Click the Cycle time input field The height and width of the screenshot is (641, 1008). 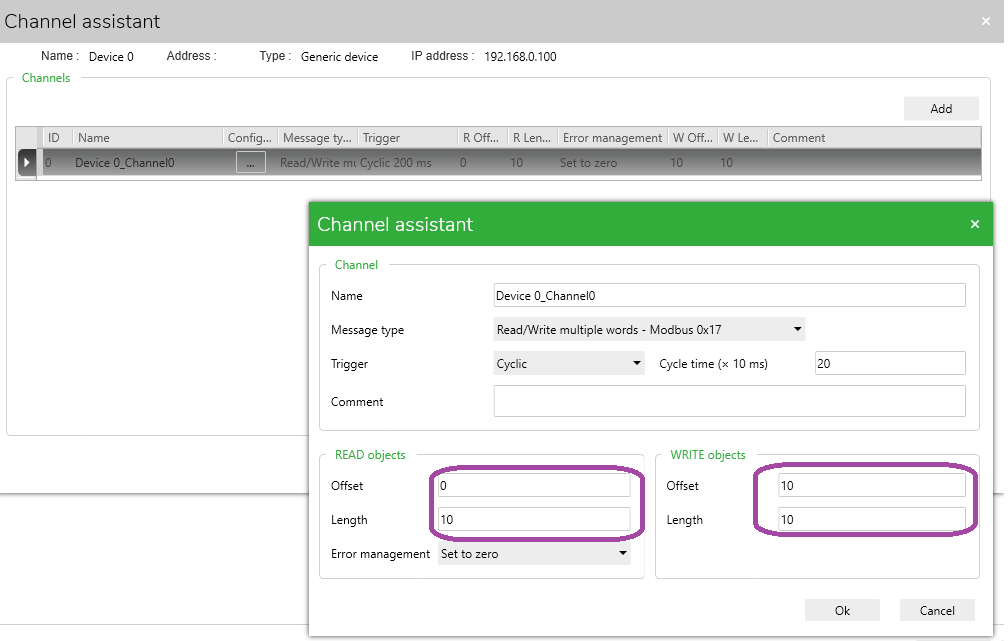890,363
